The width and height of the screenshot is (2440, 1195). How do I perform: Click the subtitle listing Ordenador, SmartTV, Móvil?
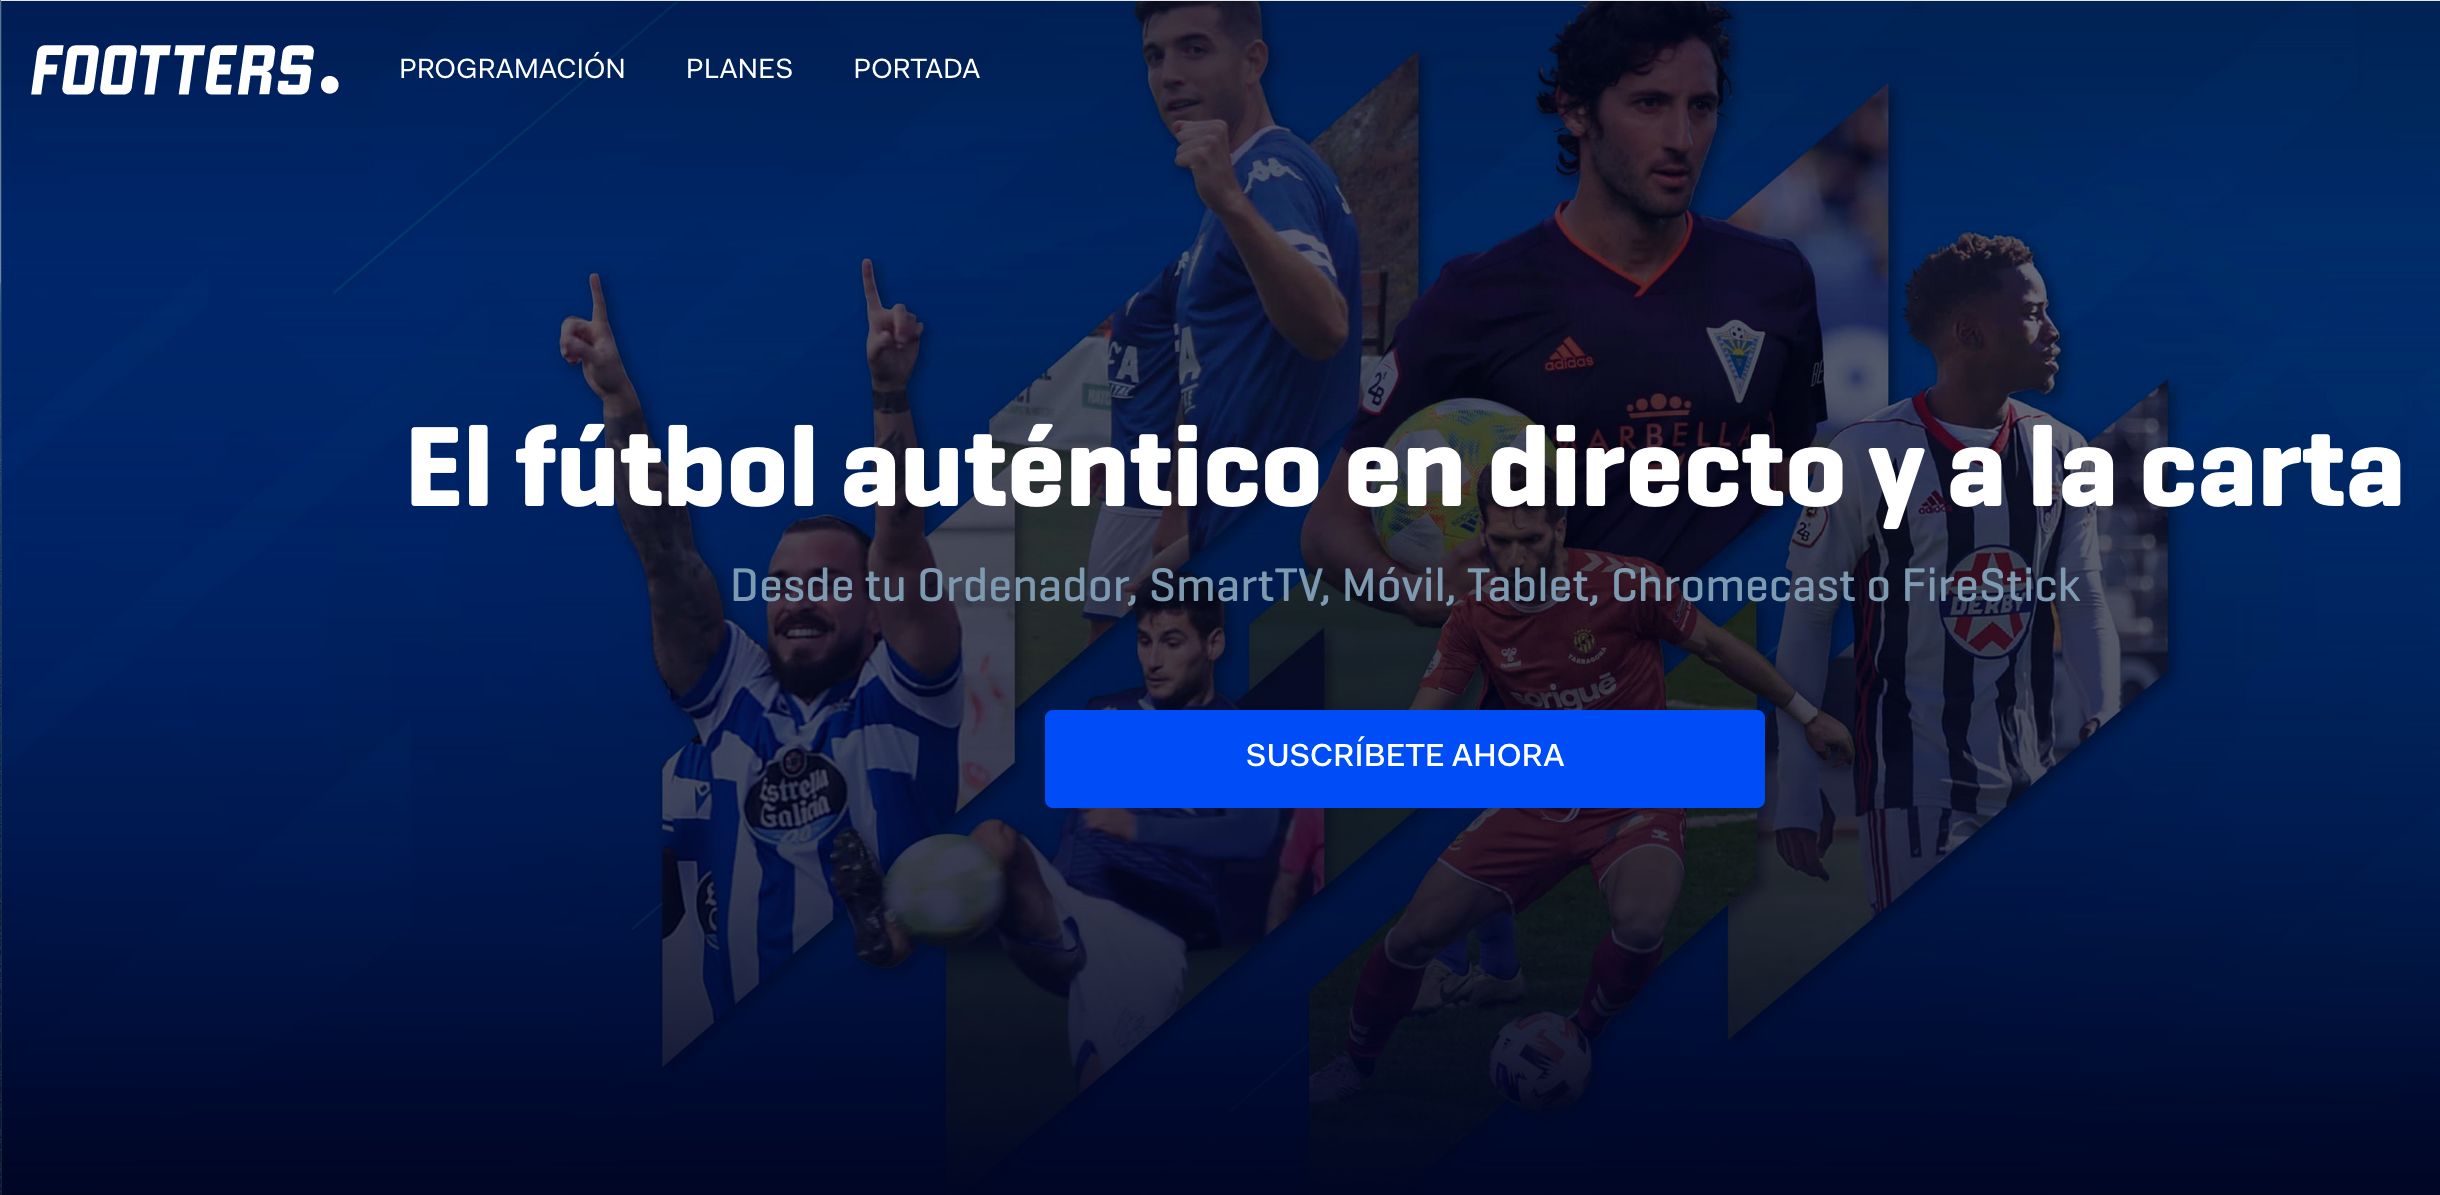coord(1405,586)
